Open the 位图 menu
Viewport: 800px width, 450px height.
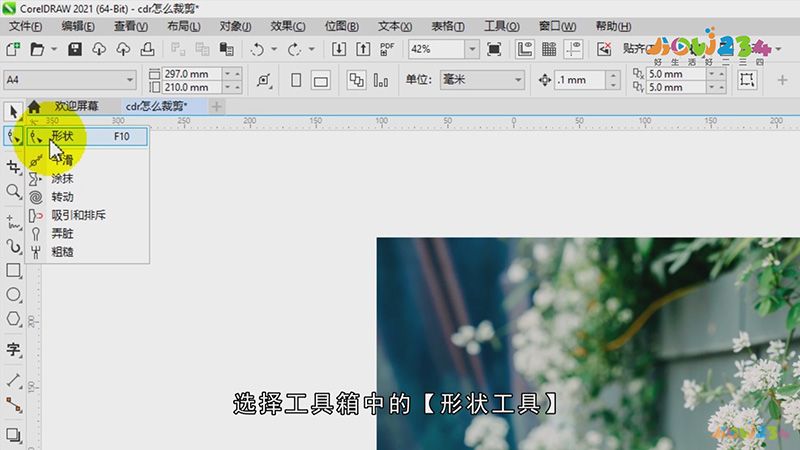341,26
